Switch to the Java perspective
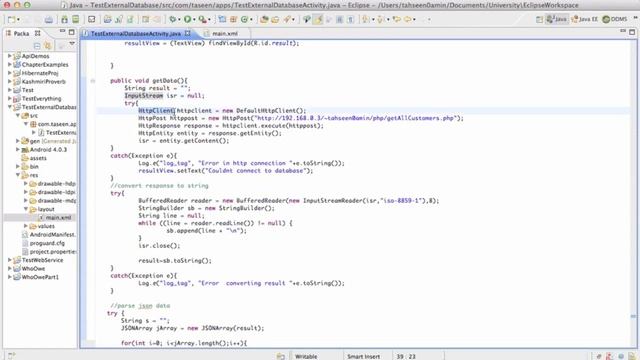This screenshot has height=360, width=640. click(557, 19)
